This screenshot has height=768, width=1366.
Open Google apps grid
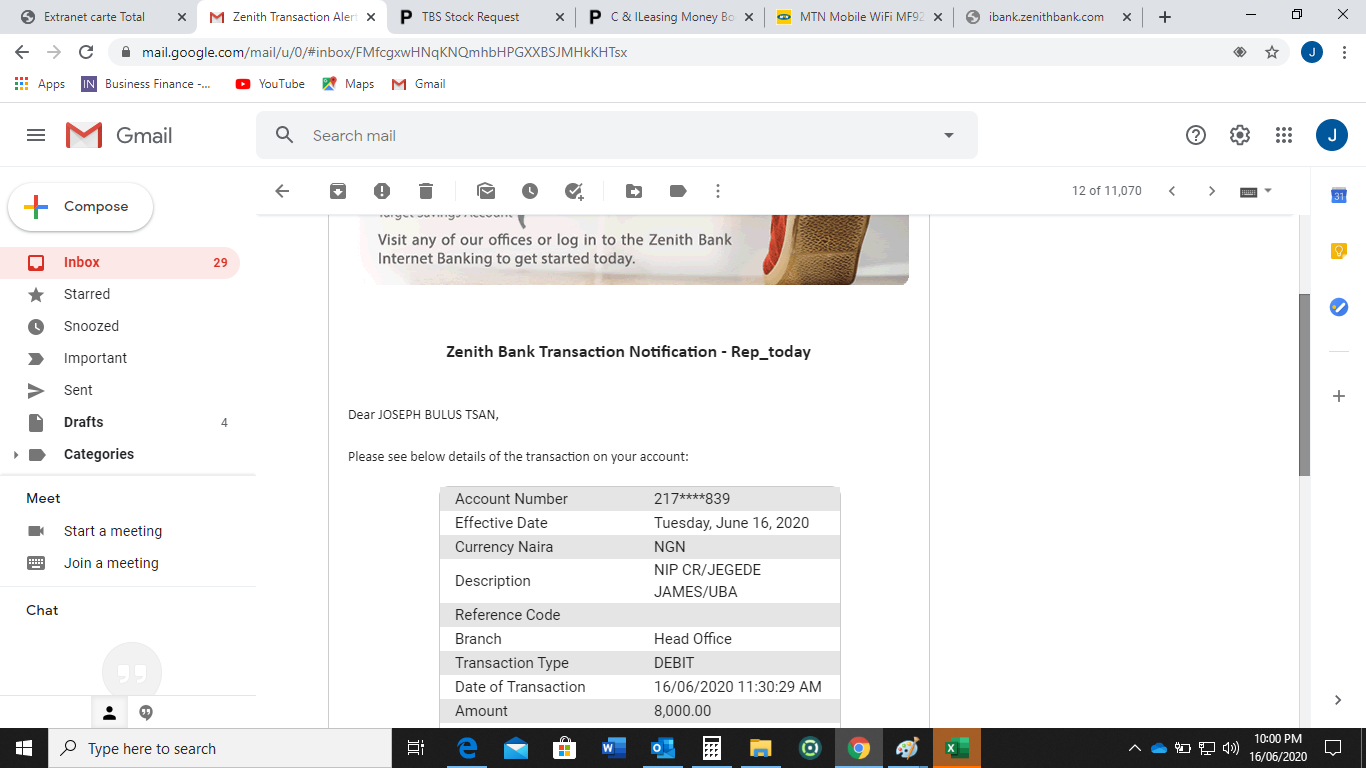(x=1284, y=135)
